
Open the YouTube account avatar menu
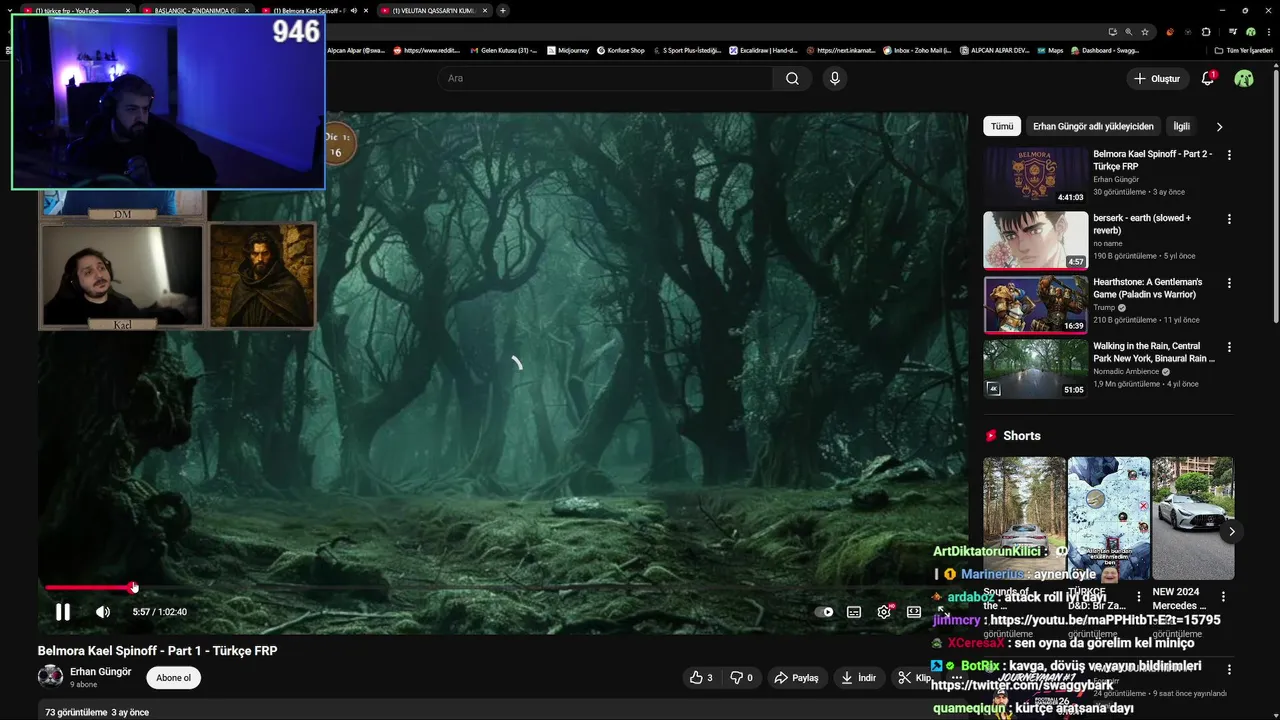(1244, 78)
